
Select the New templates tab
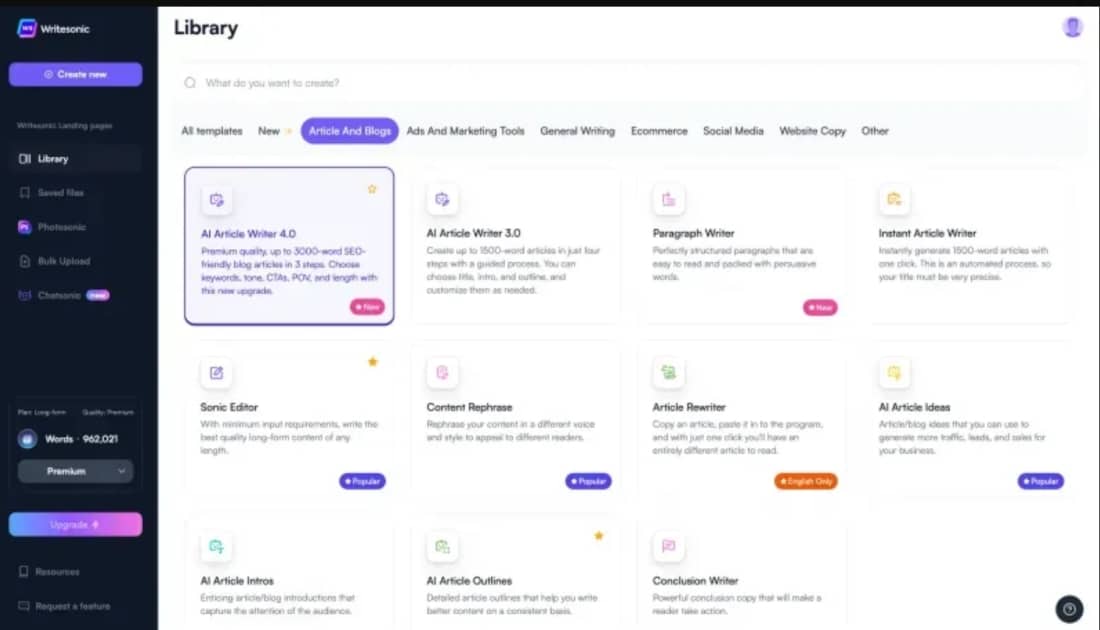coord(275,131)
